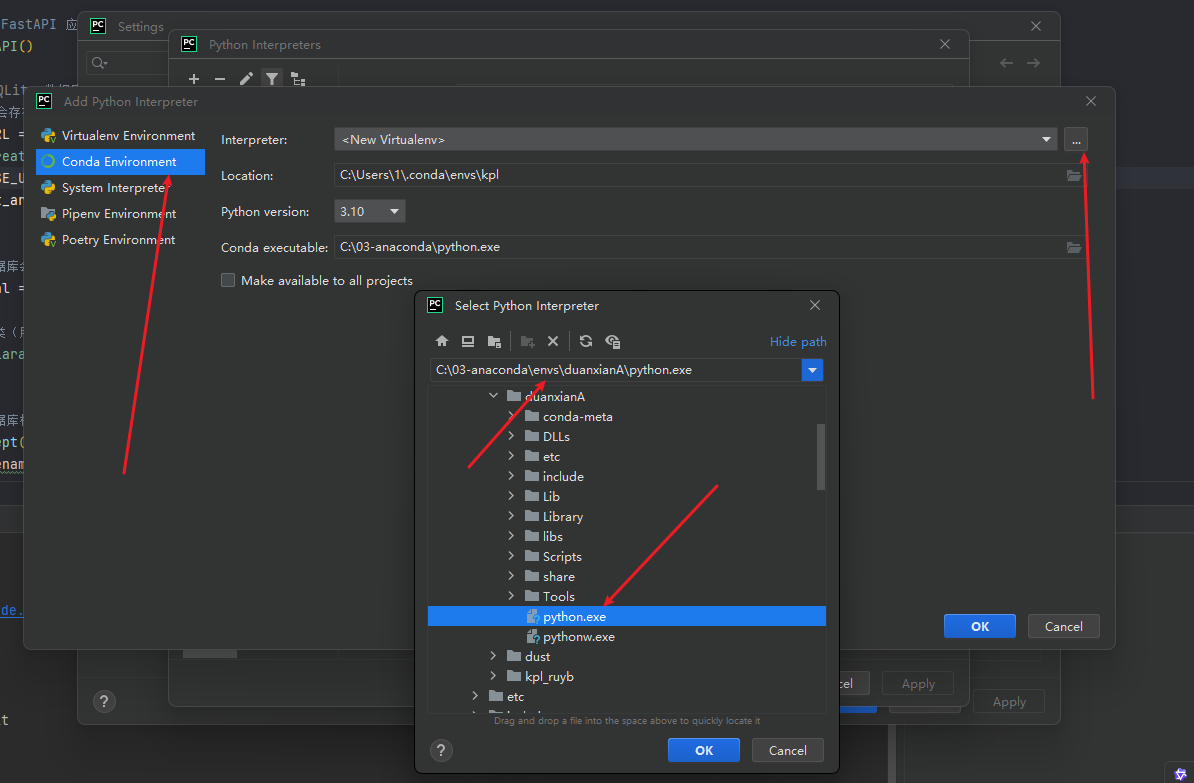
Task: Open the Interpreter dropdown showing New Virtualenv
Action: (x=695, y=139)
